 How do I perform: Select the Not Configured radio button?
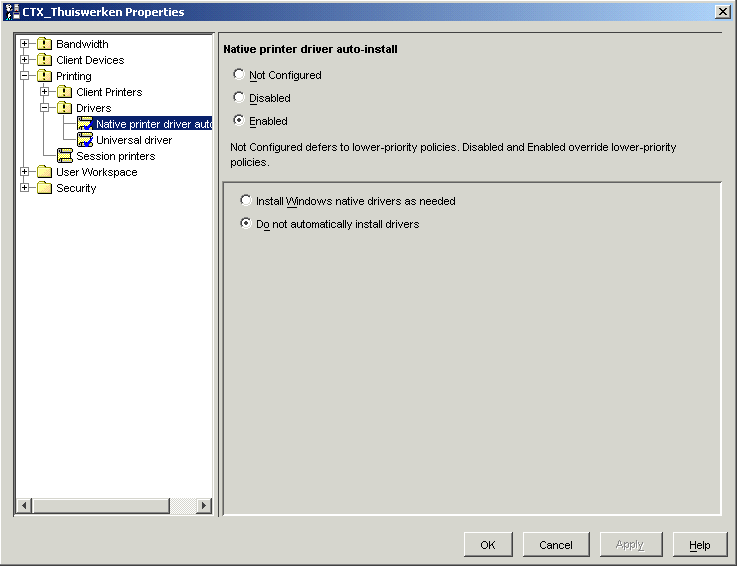point(238,75)
